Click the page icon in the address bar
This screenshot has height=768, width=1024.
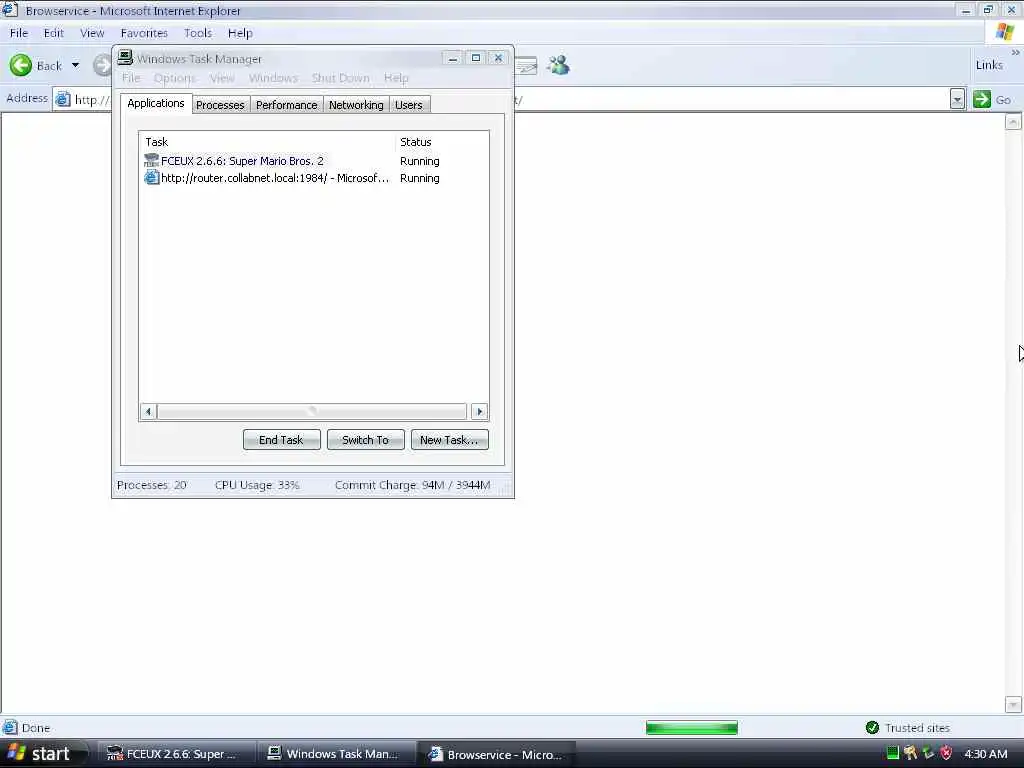pos(63,99)
